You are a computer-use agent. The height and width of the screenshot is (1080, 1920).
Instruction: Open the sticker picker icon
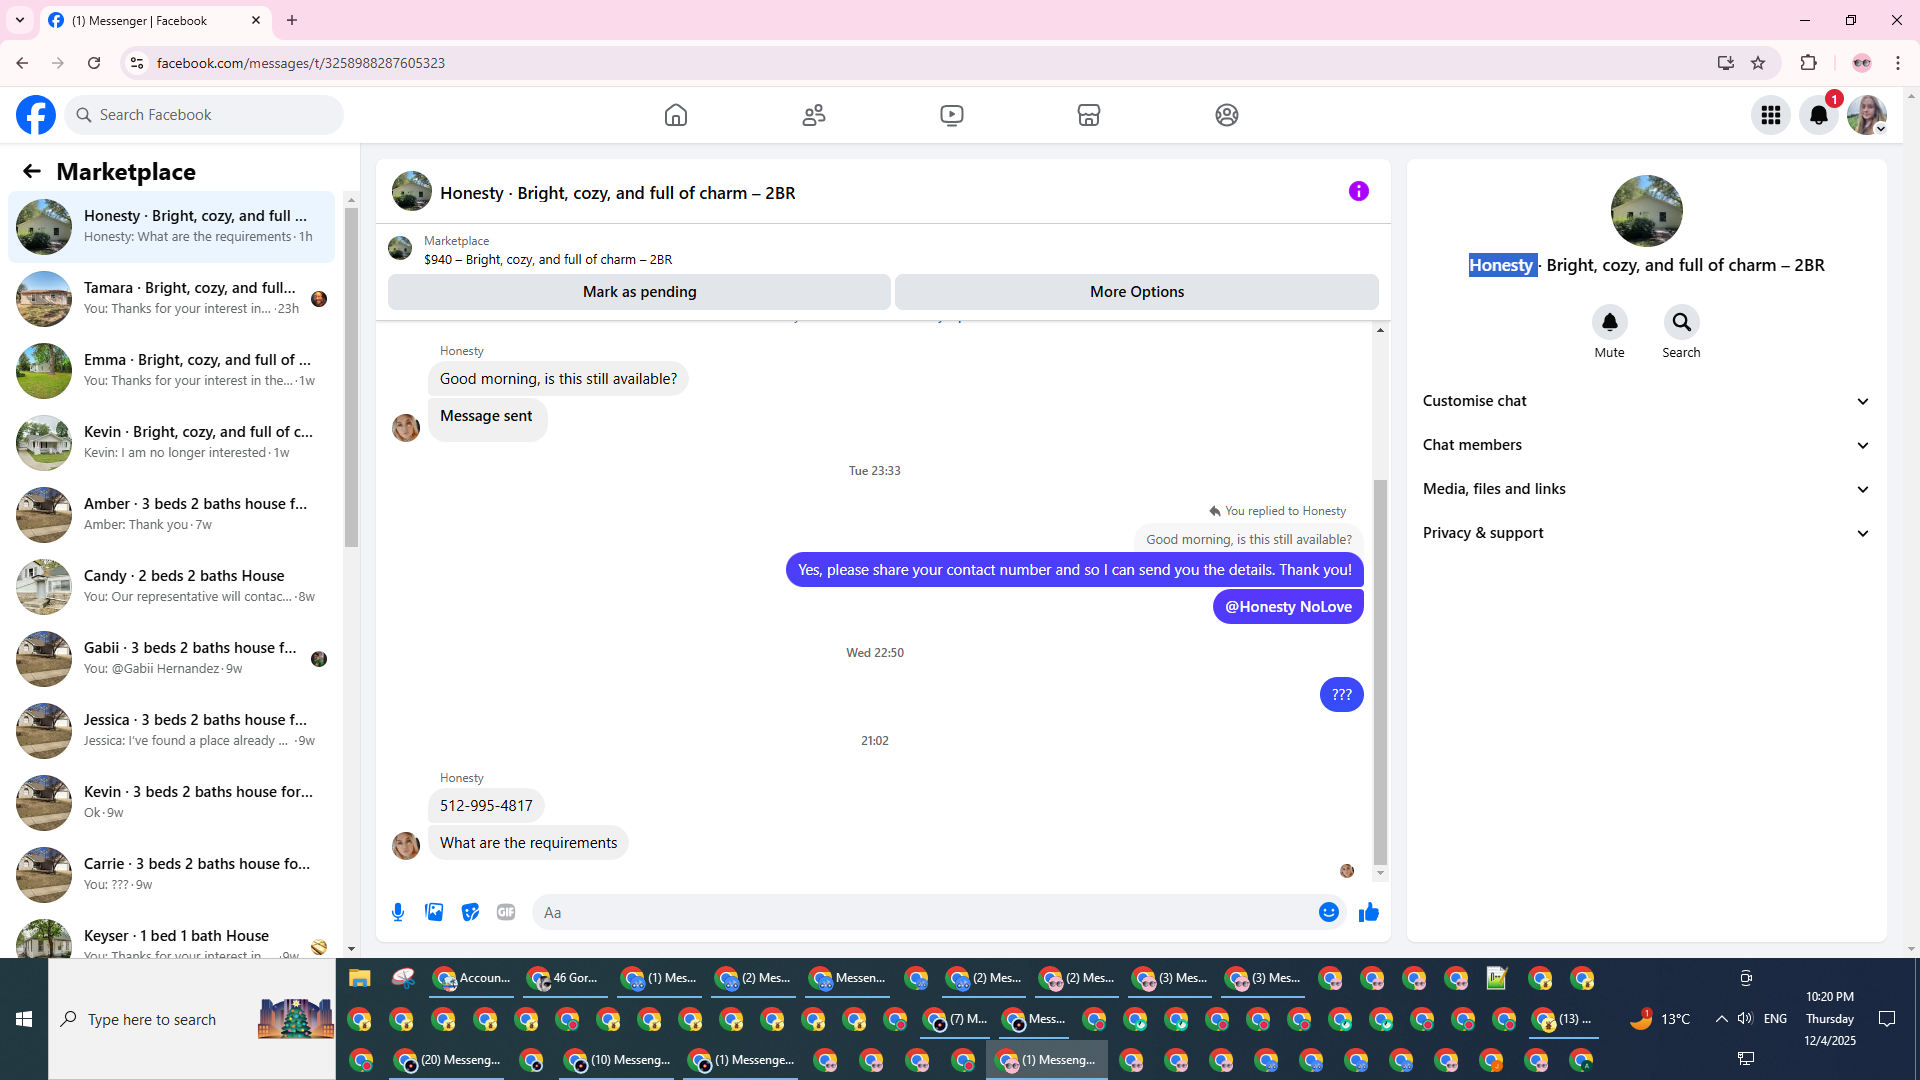470,912
